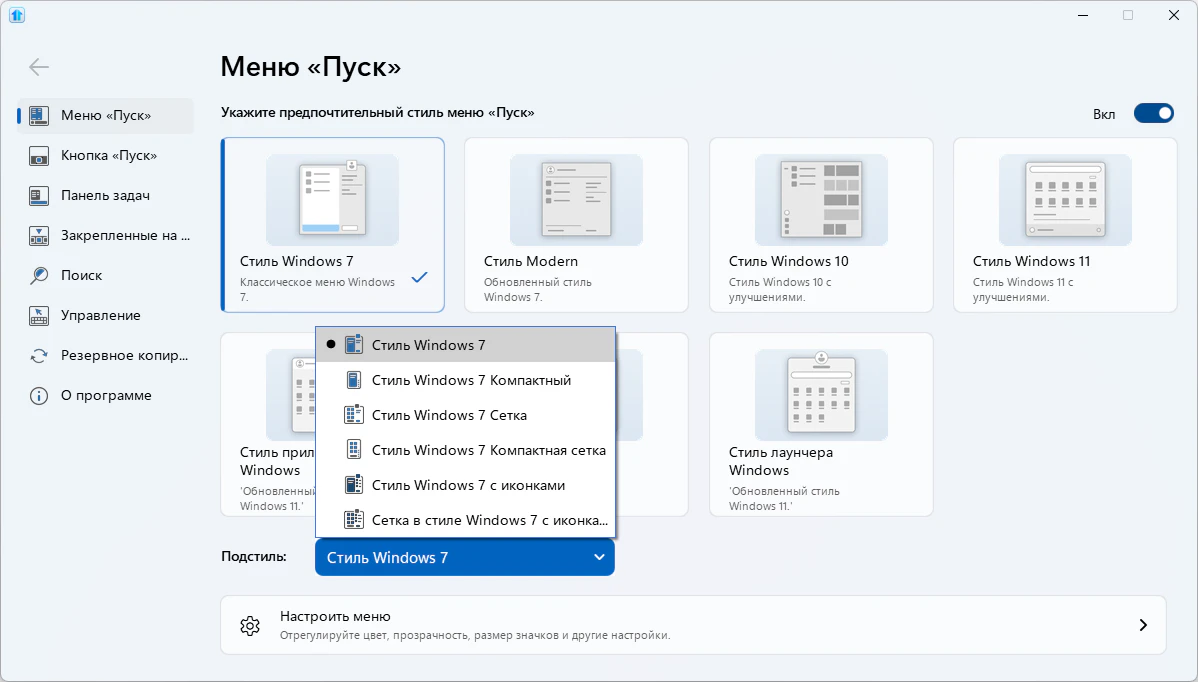Open the О программе sidebar section
This screenshot has width=1198, height=682.
105,396
